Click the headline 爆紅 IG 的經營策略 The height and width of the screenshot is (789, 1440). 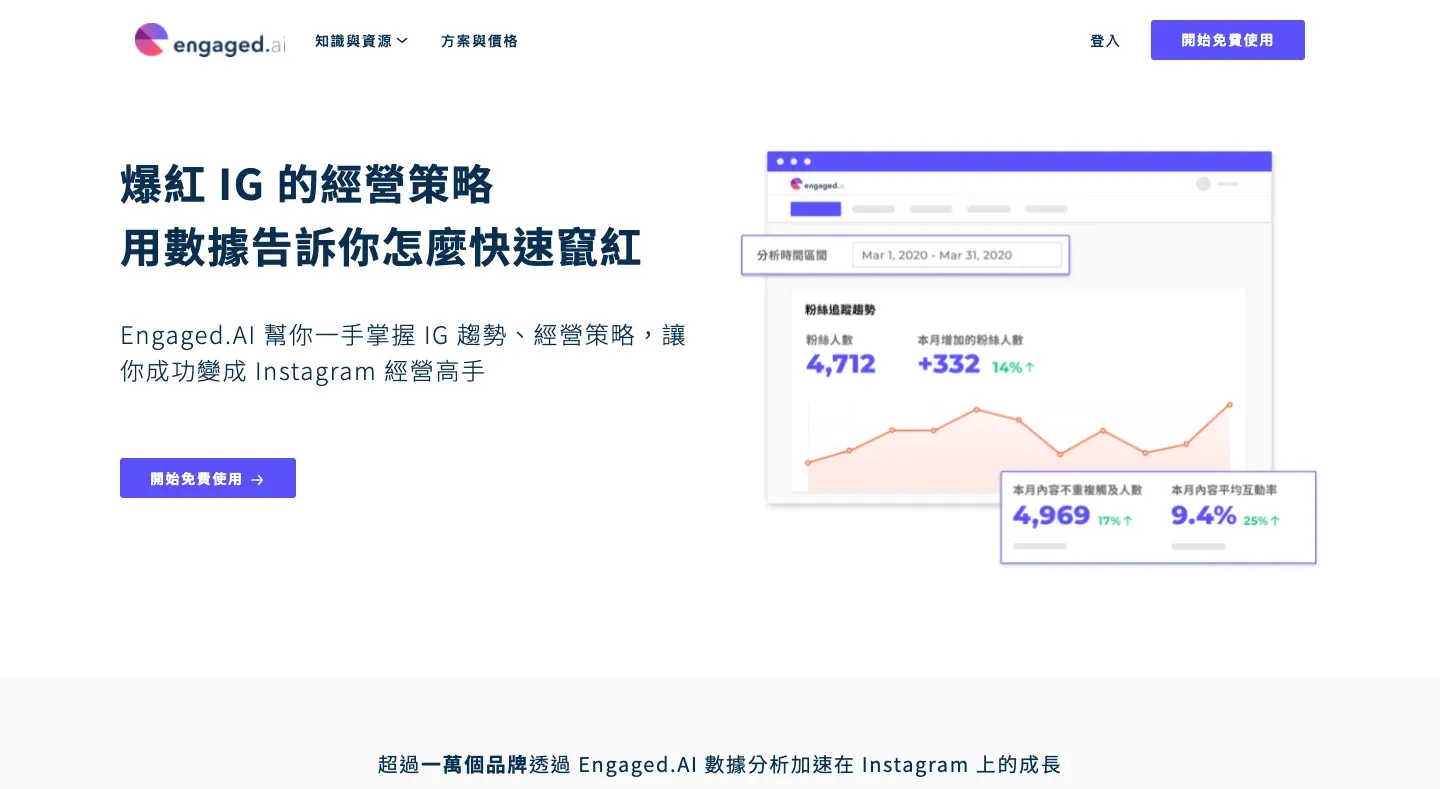[x=307, y=184]
